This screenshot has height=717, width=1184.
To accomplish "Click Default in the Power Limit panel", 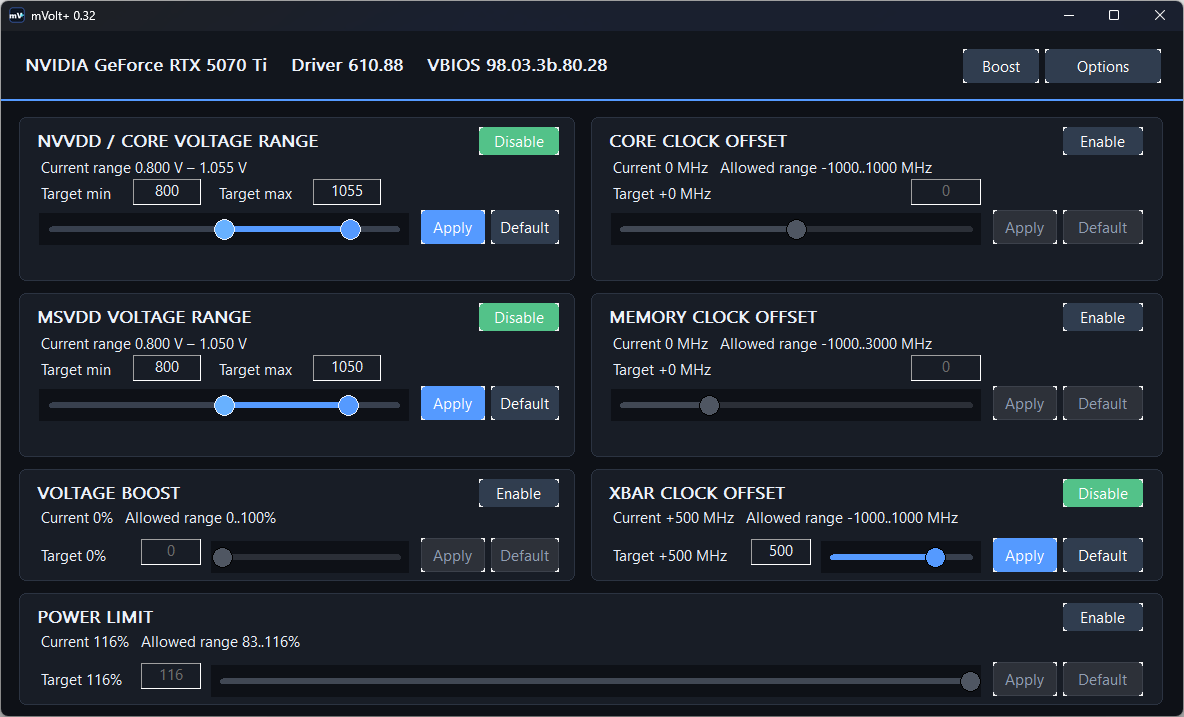I will pos(1102,679).
